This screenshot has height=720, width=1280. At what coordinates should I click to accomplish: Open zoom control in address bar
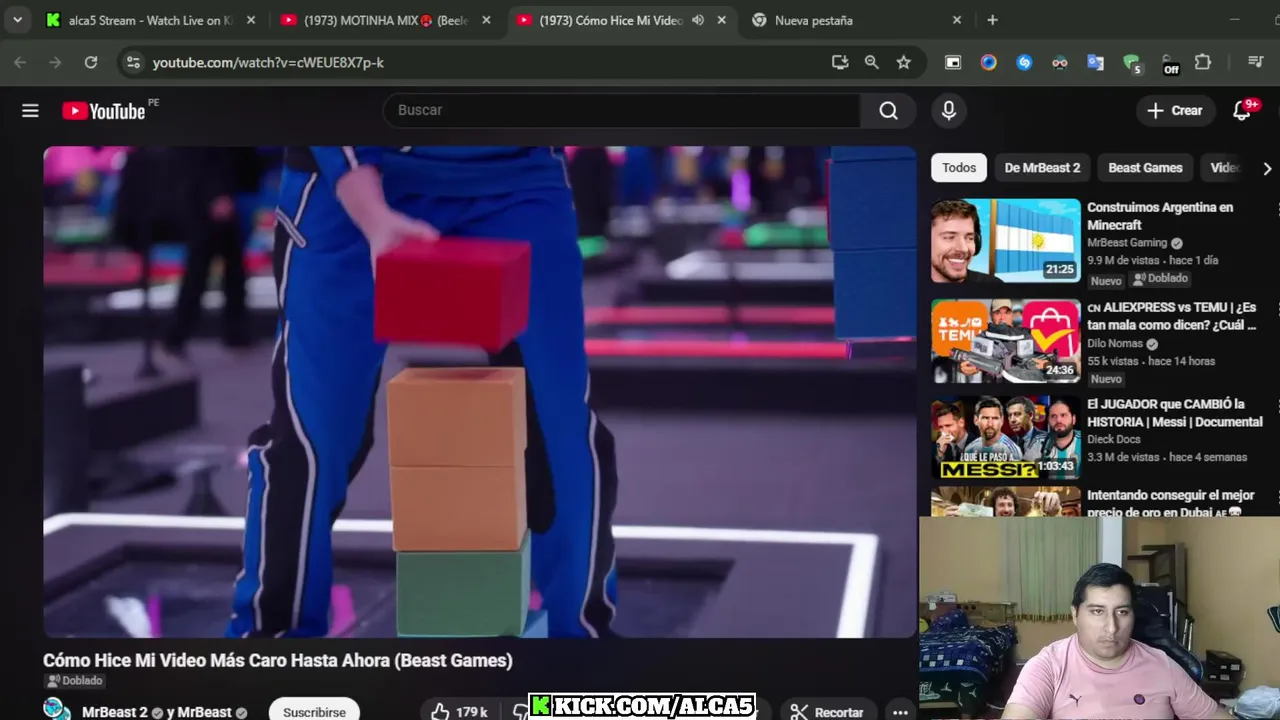click(872, 62)
